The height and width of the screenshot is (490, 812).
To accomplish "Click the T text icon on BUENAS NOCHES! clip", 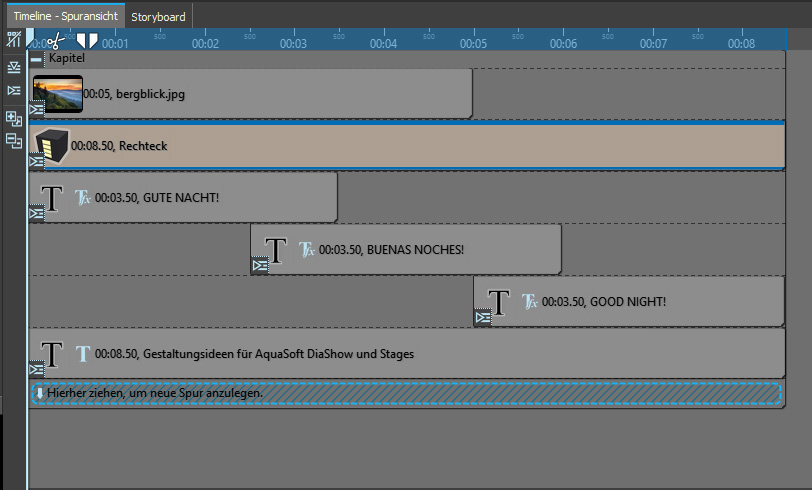I will (x=276, y=250).
